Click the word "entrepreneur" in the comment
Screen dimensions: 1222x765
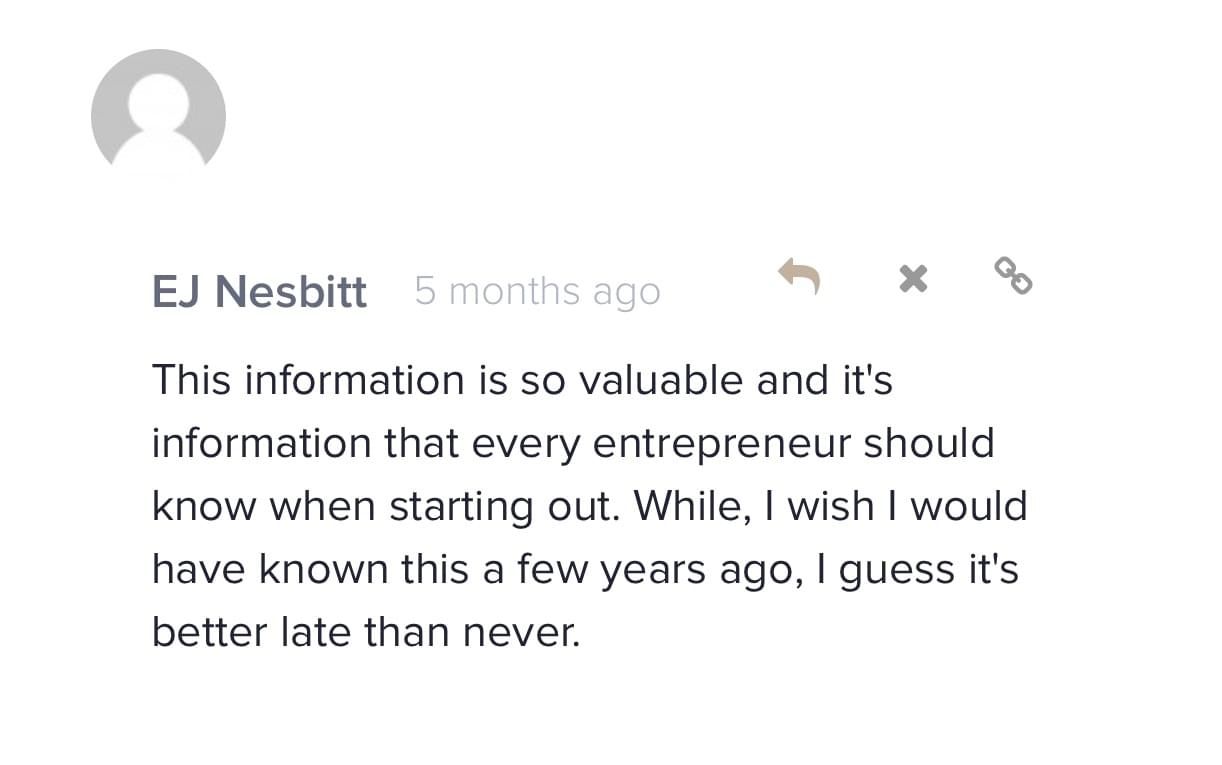tap(722, 443)
